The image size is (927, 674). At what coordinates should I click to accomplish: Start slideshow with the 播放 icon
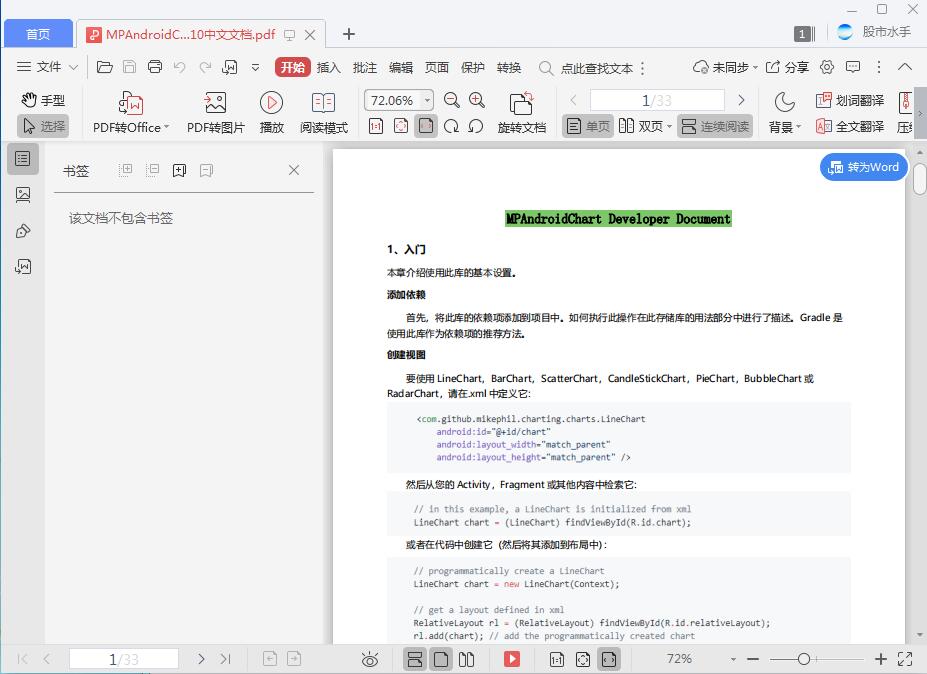[x=270, y=110]
